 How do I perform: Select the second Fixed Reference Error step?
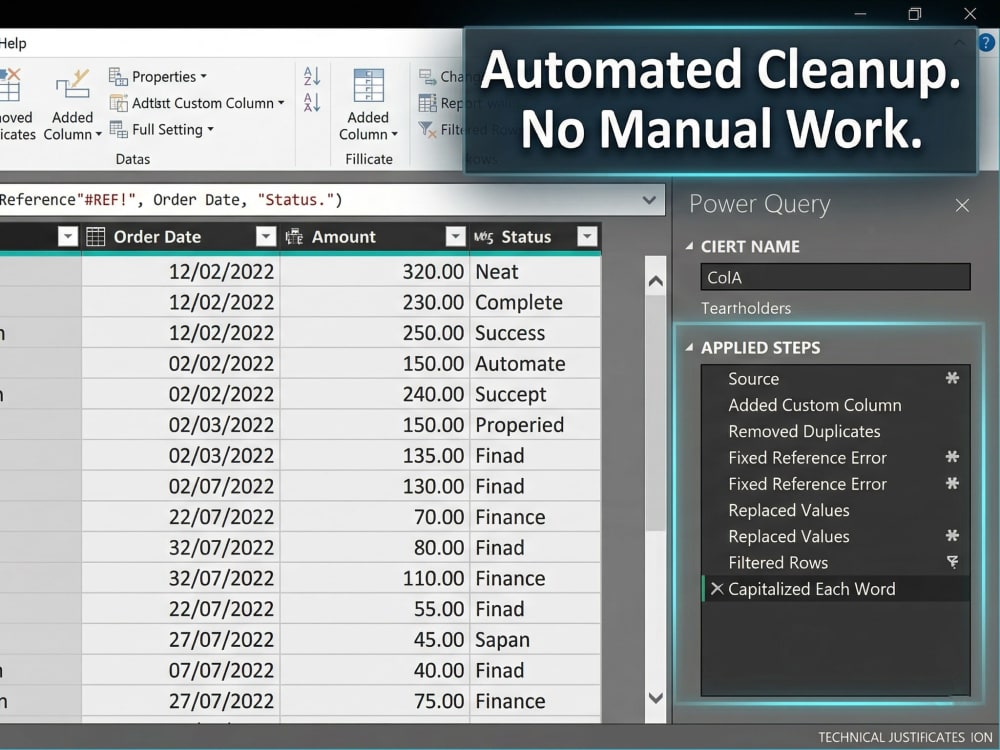[x=835, y=484]
